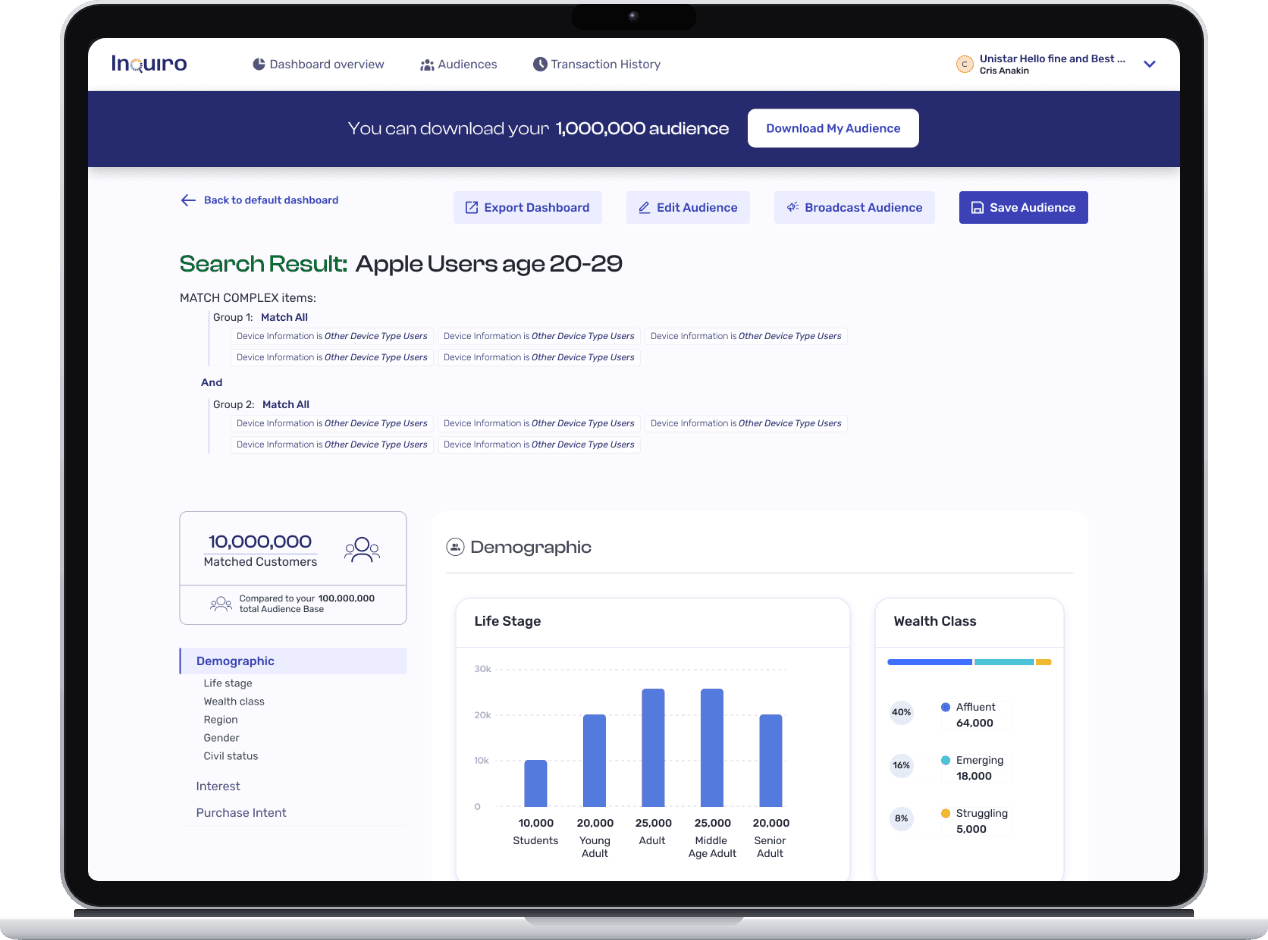Click the Transaction History clock icon

(540, 64)
